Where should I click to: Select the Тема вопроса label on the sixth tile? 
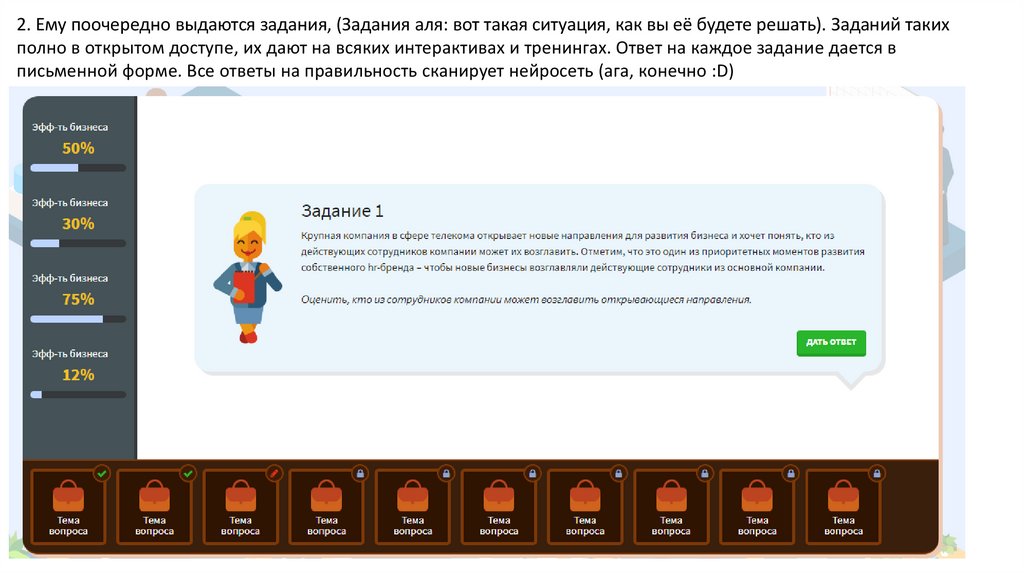(499, 526)
